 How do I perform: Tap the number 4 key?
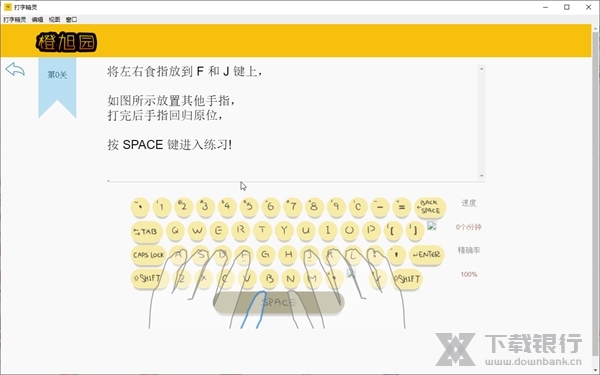pyautogui.click(x=227, y=207)
